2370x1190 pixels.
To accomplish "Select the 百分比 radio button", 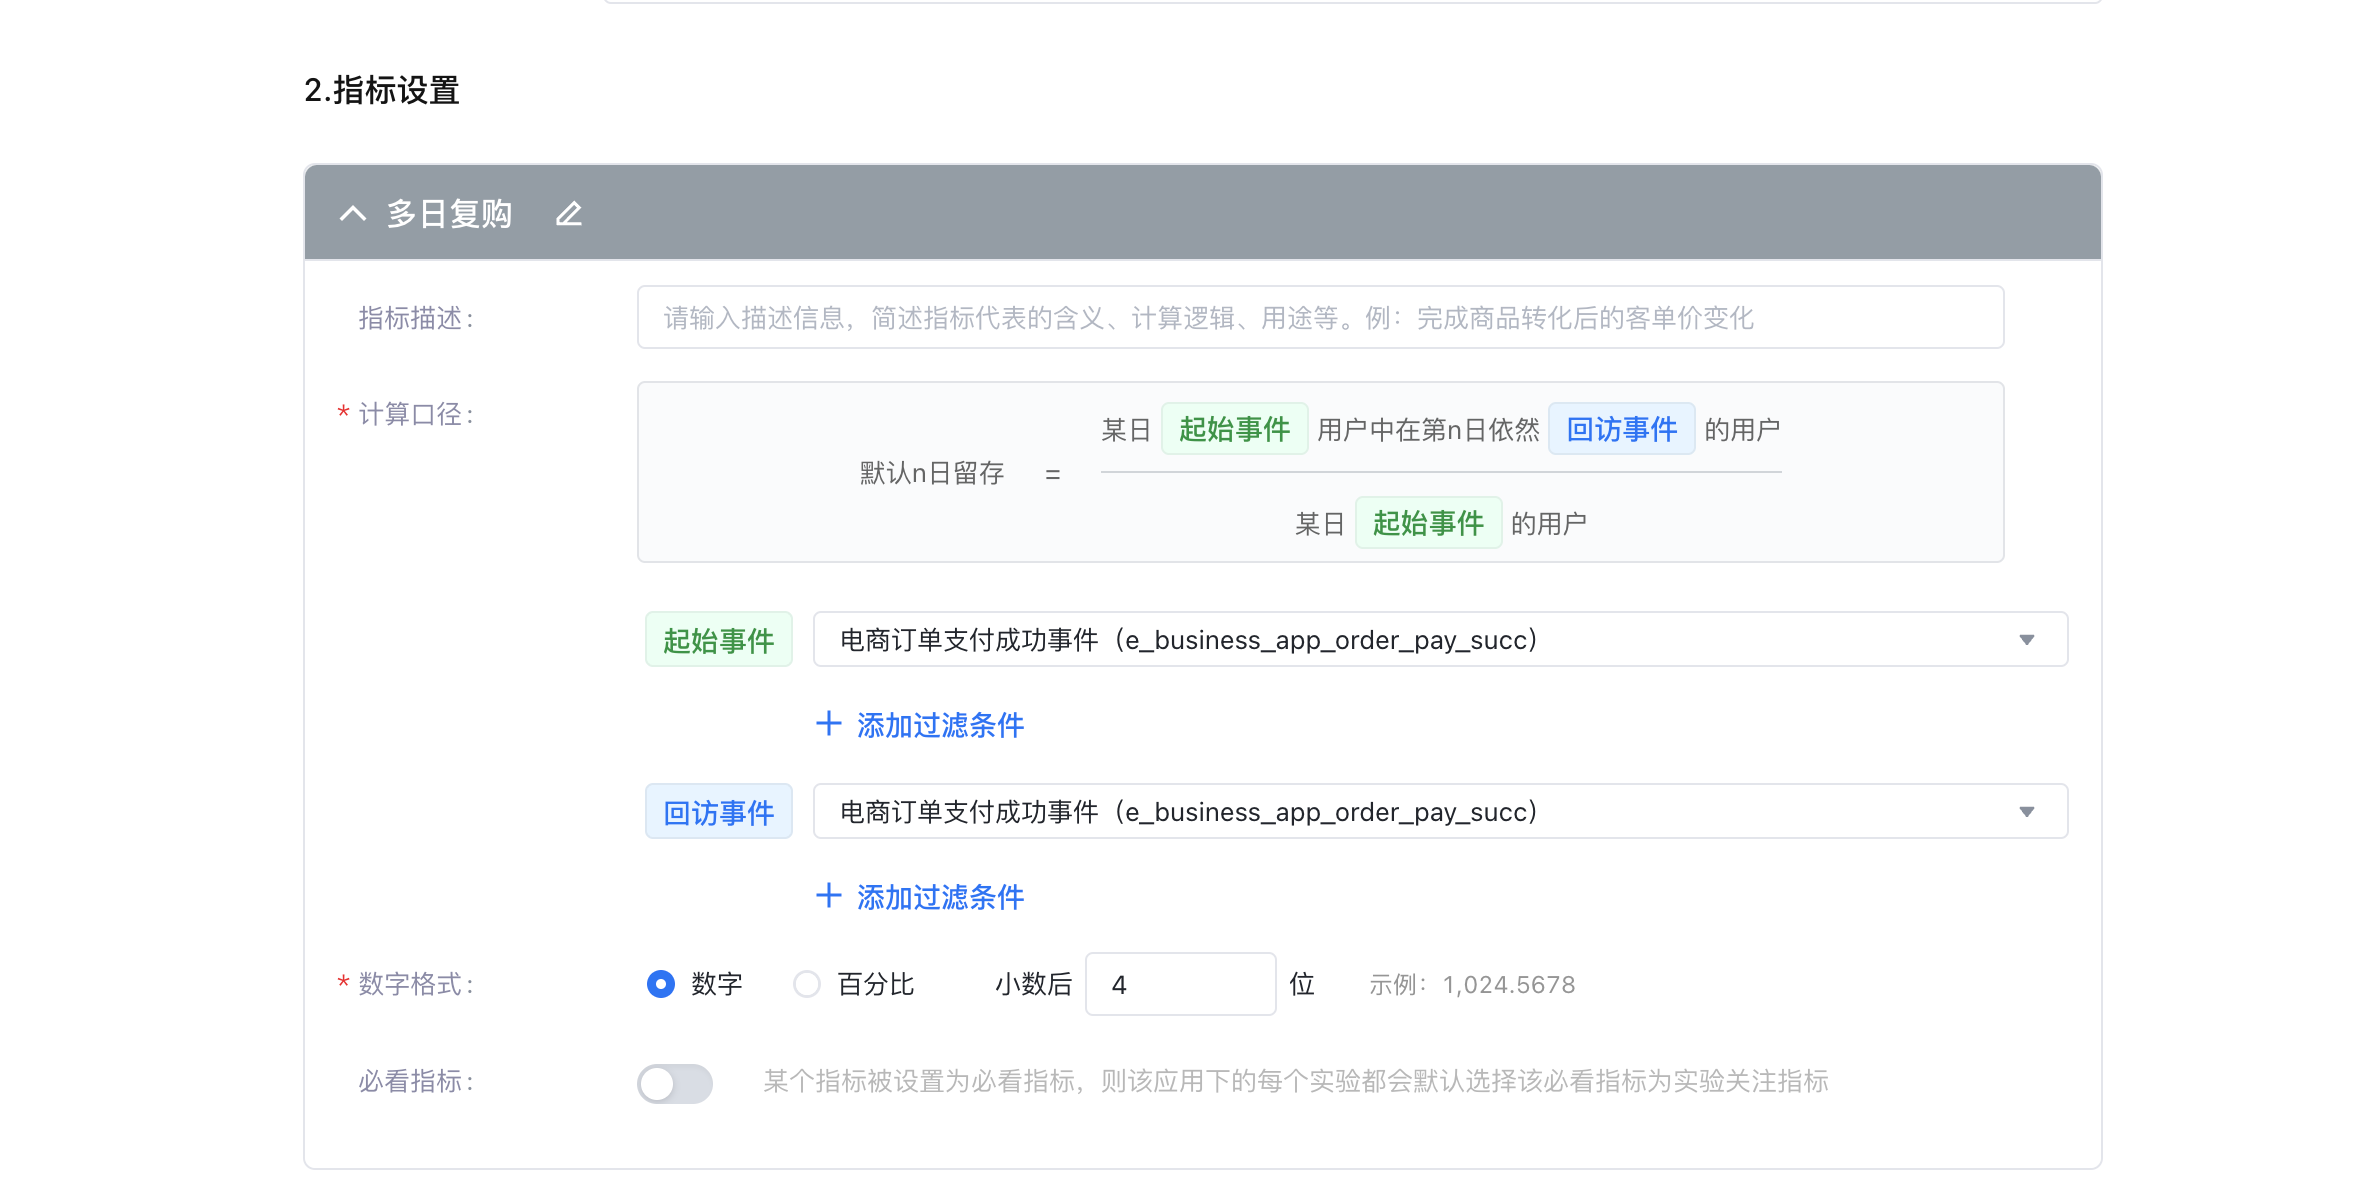I will click(807, 984).
